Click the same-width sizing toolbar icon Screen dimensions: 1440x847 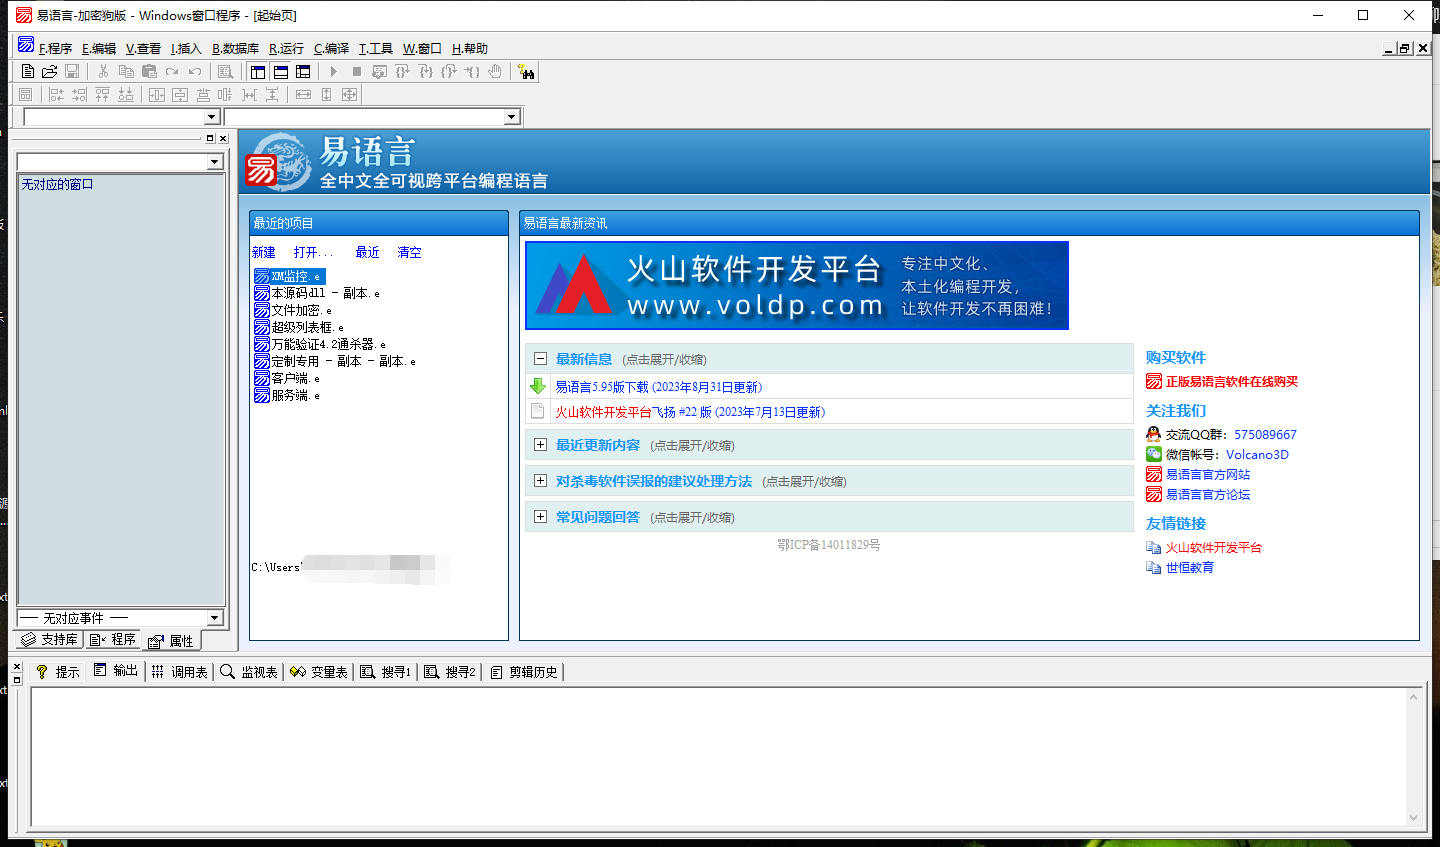(303, 95)
